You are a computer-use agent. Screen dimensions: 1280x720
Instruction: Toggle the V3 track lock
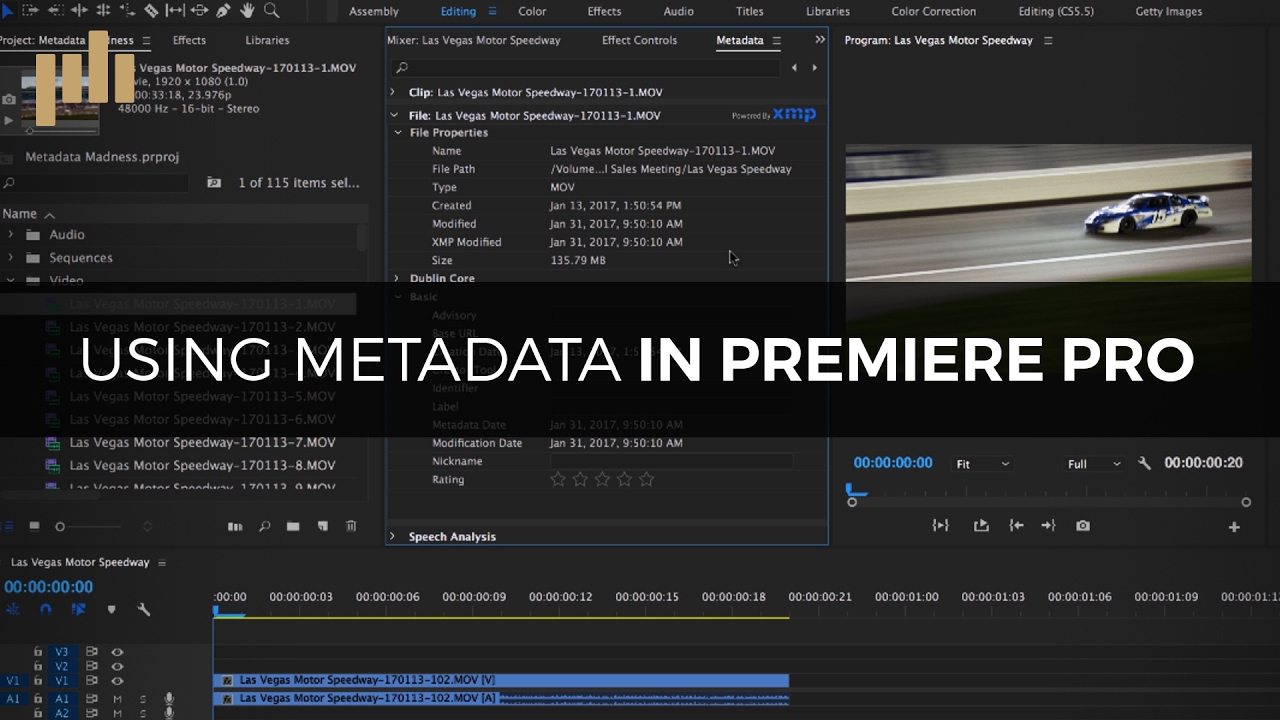[x=38, y=652]
